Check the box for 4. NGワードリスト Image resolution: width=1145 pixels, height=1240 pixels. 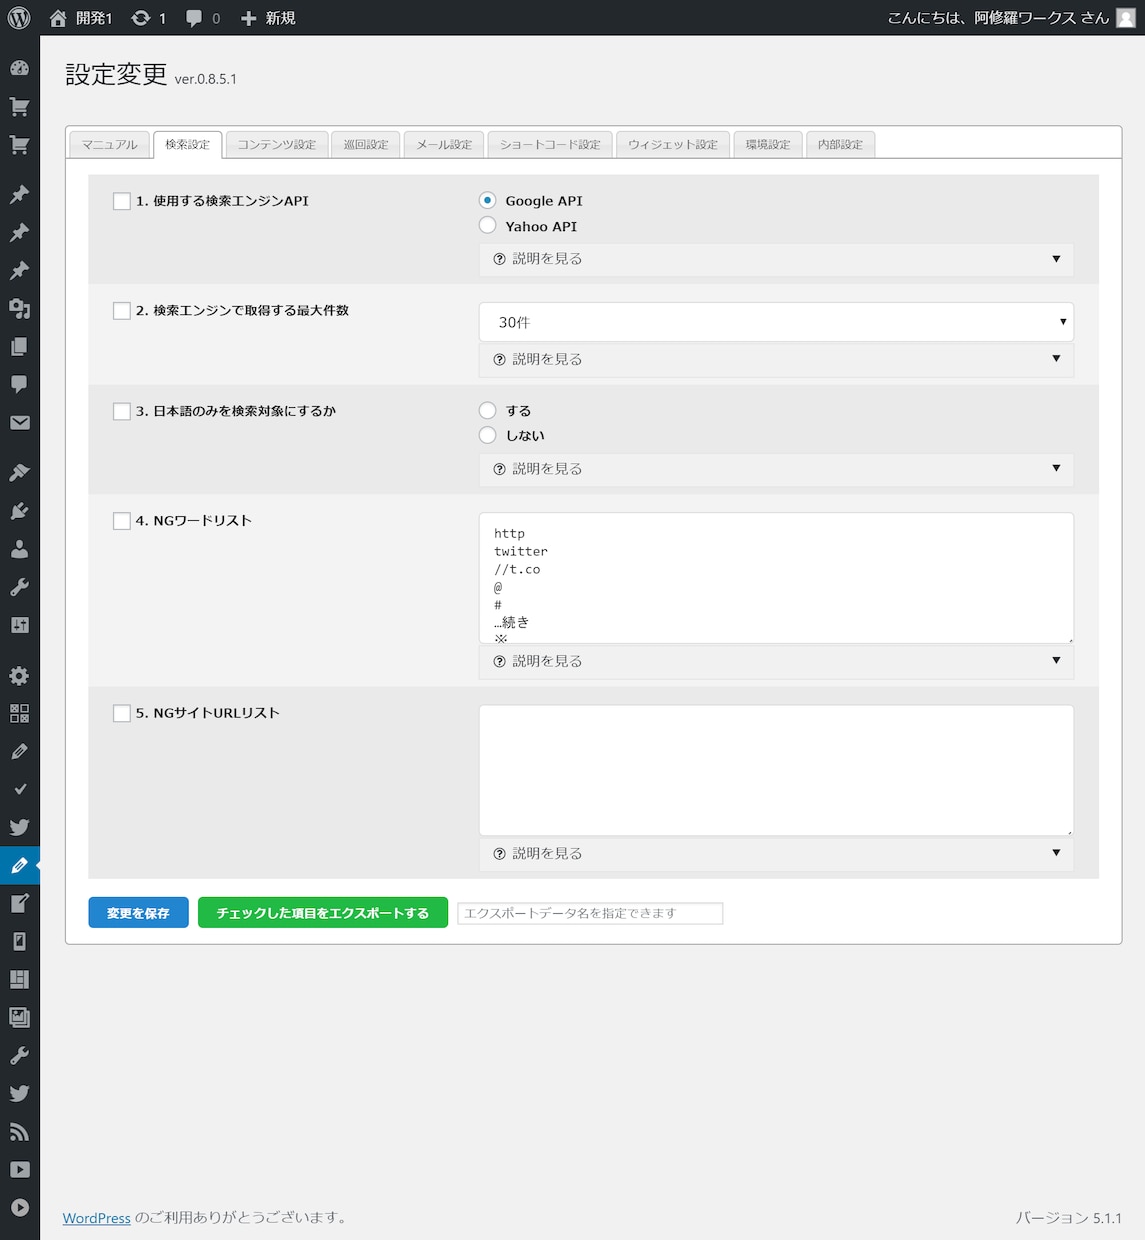pos(122,521)
